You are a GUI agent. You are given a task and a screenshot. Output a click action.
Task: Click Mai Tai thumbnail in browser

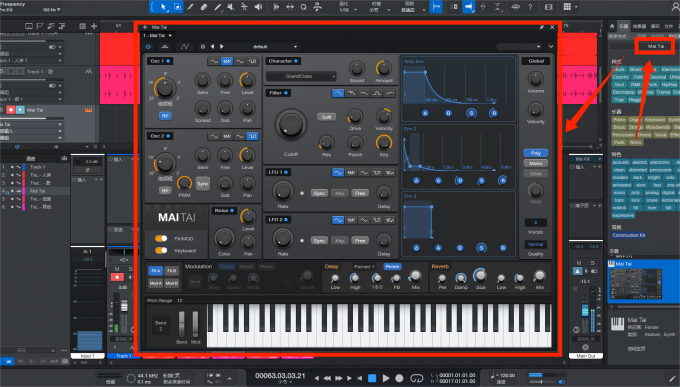(x=635, y=284)
